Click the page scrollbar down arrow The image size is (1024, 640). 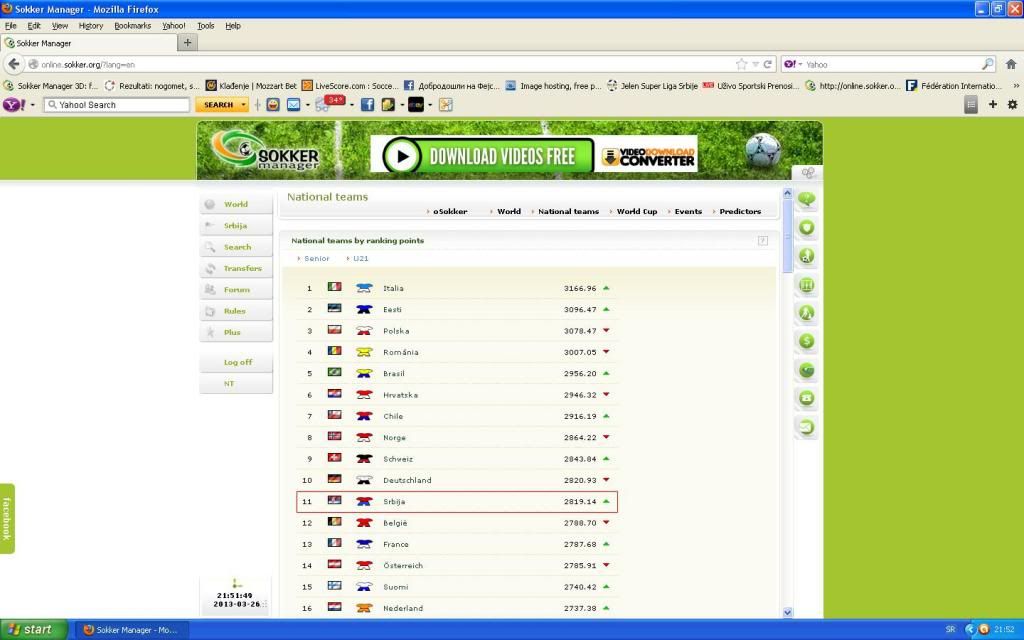click(x=787, y=612)
